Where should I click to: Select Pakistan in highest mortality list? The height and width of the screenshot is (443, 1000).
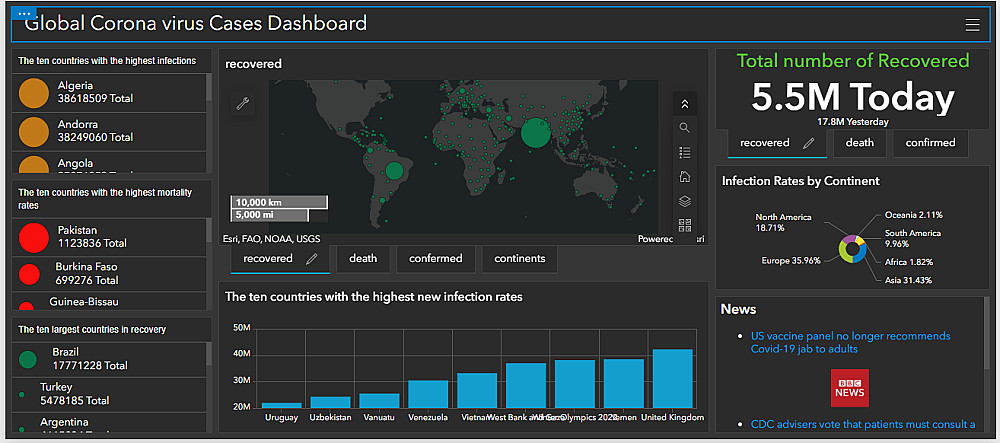(x=108, y=237)
